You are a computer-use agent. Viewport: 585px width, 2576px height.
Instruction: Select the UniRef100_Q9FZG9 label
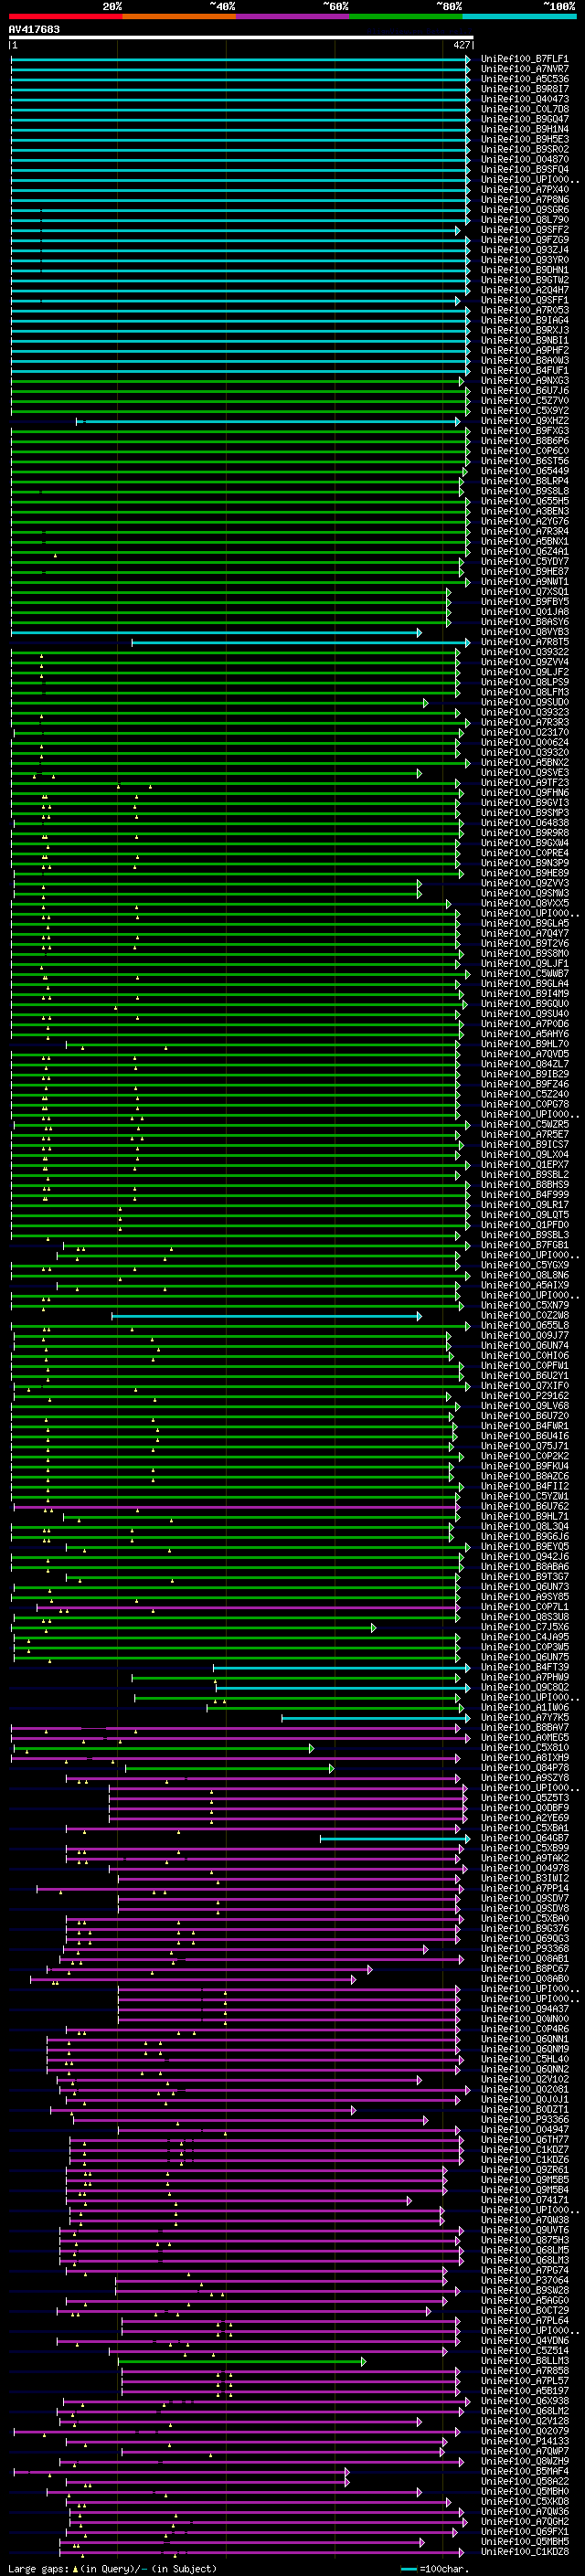[524, 240]
